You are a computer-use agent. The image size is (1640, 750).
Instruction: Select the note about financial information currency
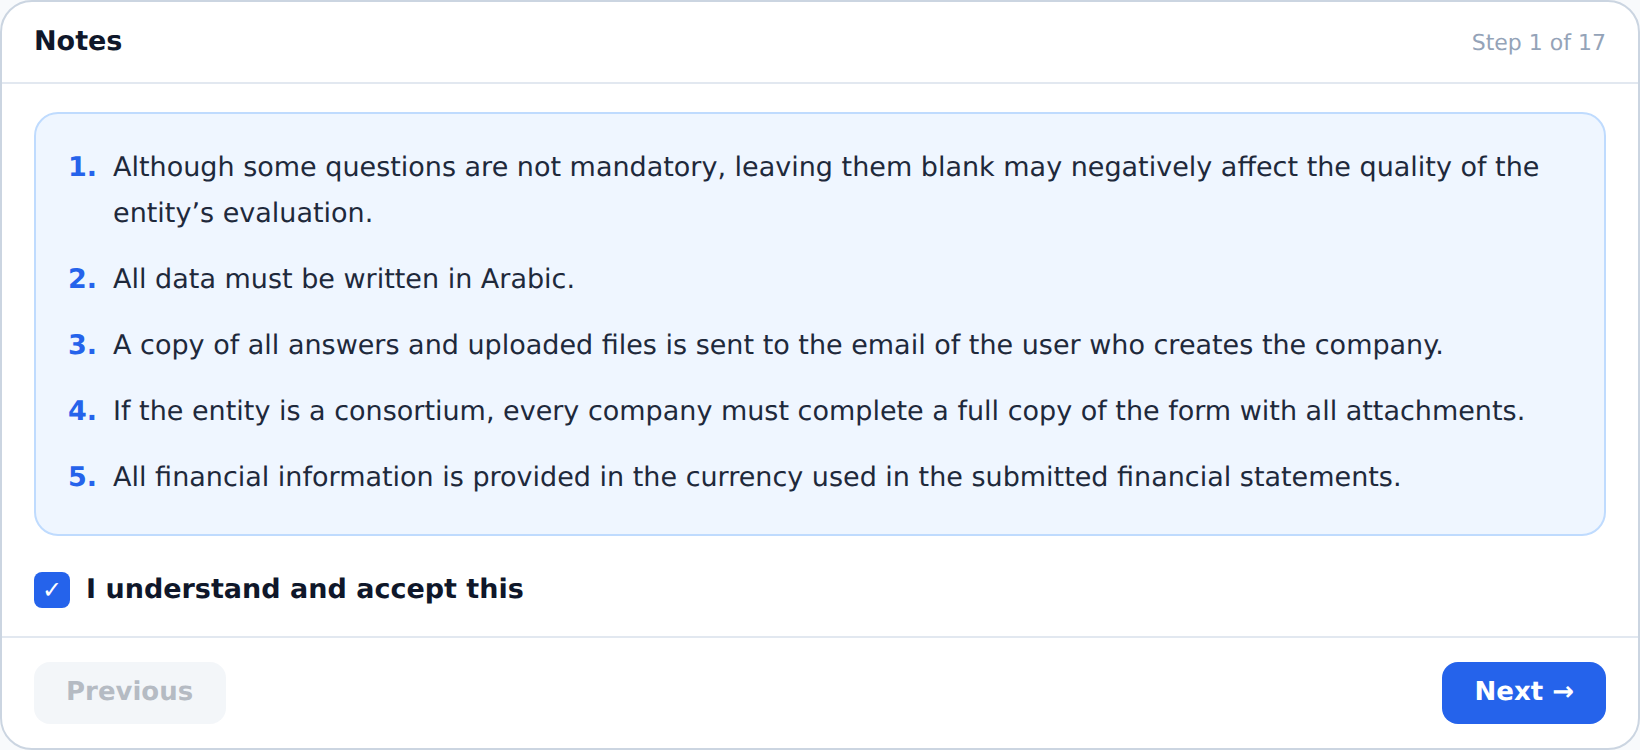point(757,477)
